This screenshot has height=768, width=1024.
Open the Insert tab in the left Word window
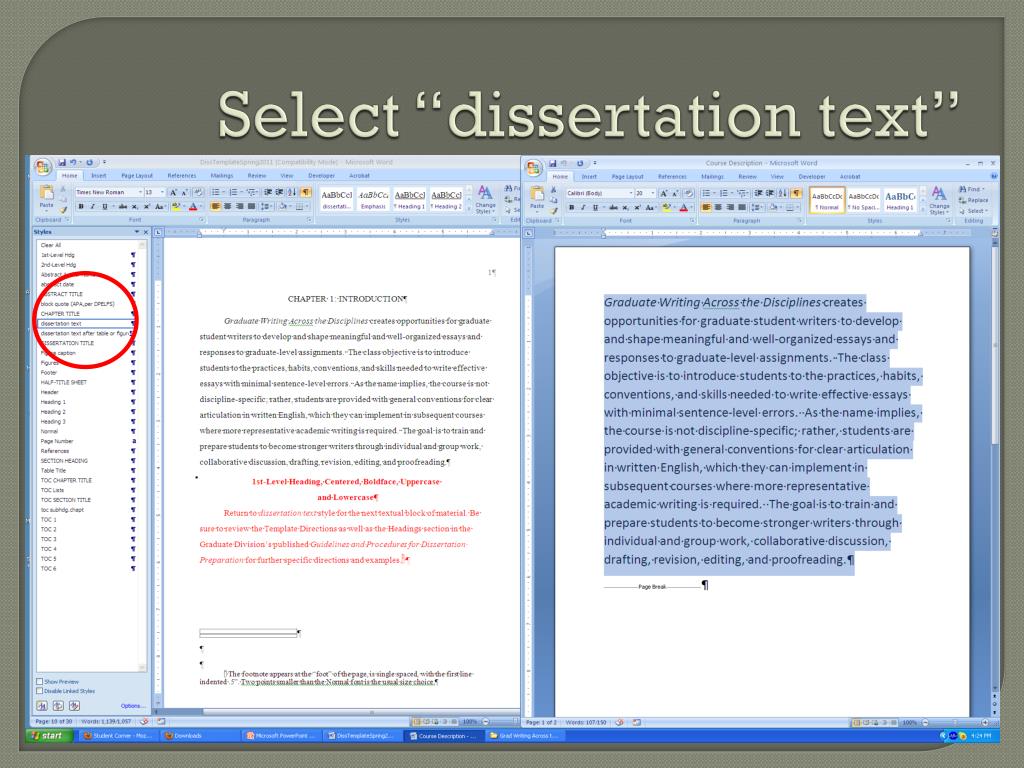click(99, 176)
